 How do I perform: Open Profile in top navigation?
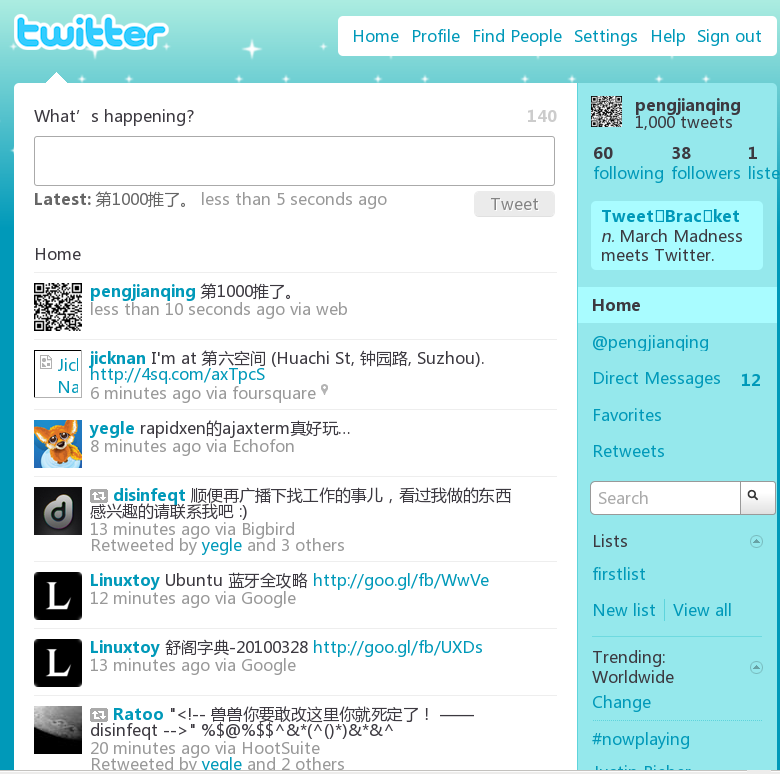(x=436, y=36)
